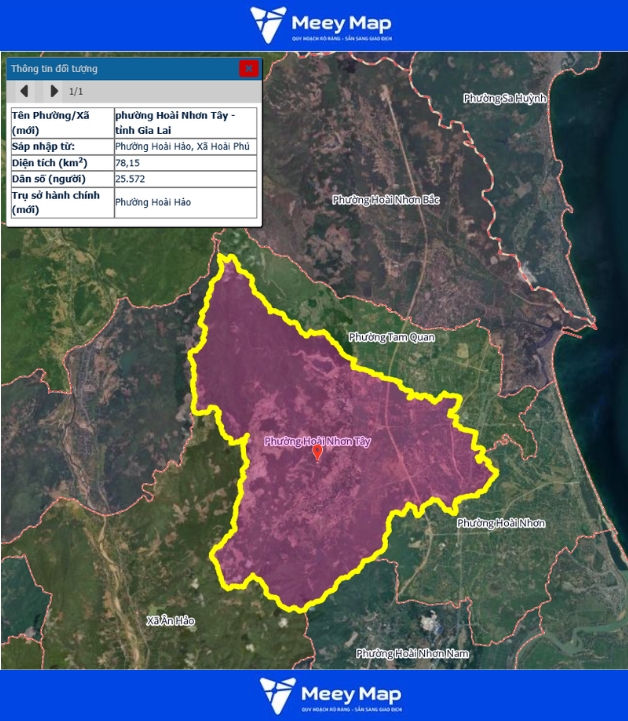Click the red location pin marker
This screenshot has height=721, width=628.
click(318, 453)
